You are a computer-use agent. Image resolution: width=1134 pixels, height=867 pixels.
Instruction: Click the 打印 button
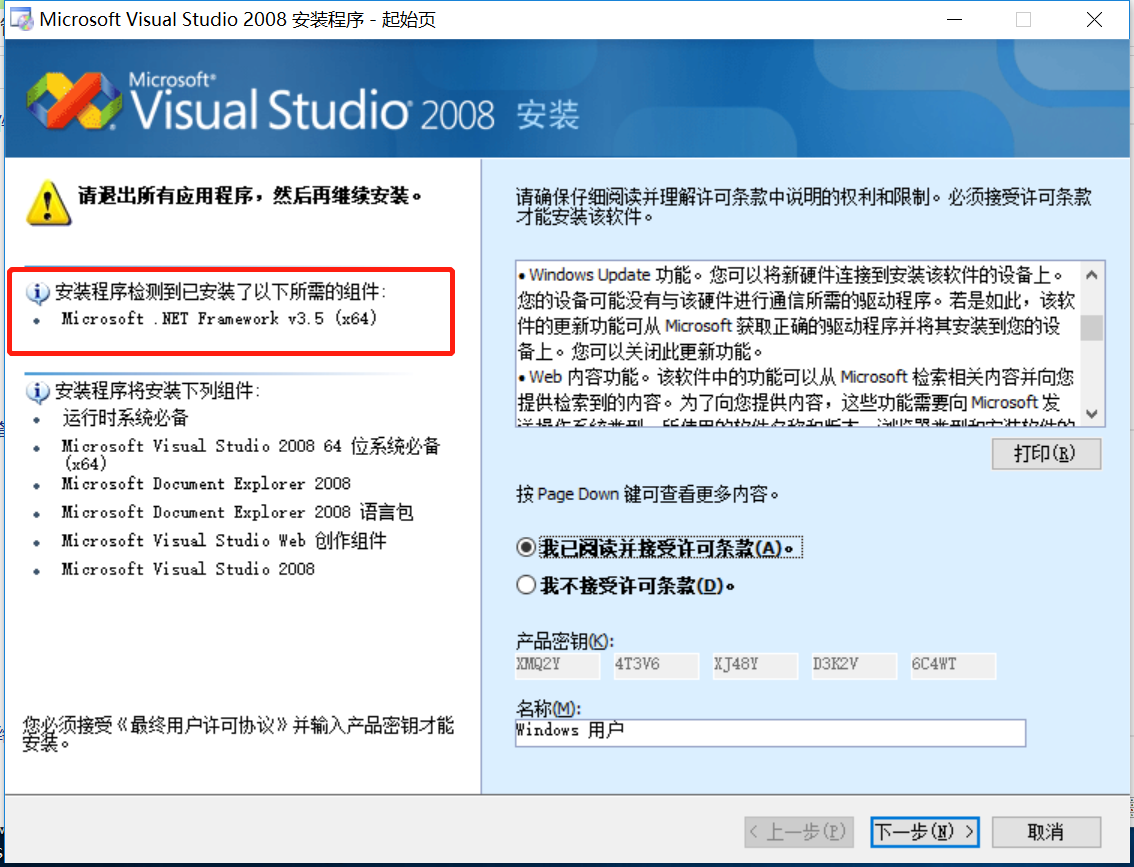coord(1046,453)
